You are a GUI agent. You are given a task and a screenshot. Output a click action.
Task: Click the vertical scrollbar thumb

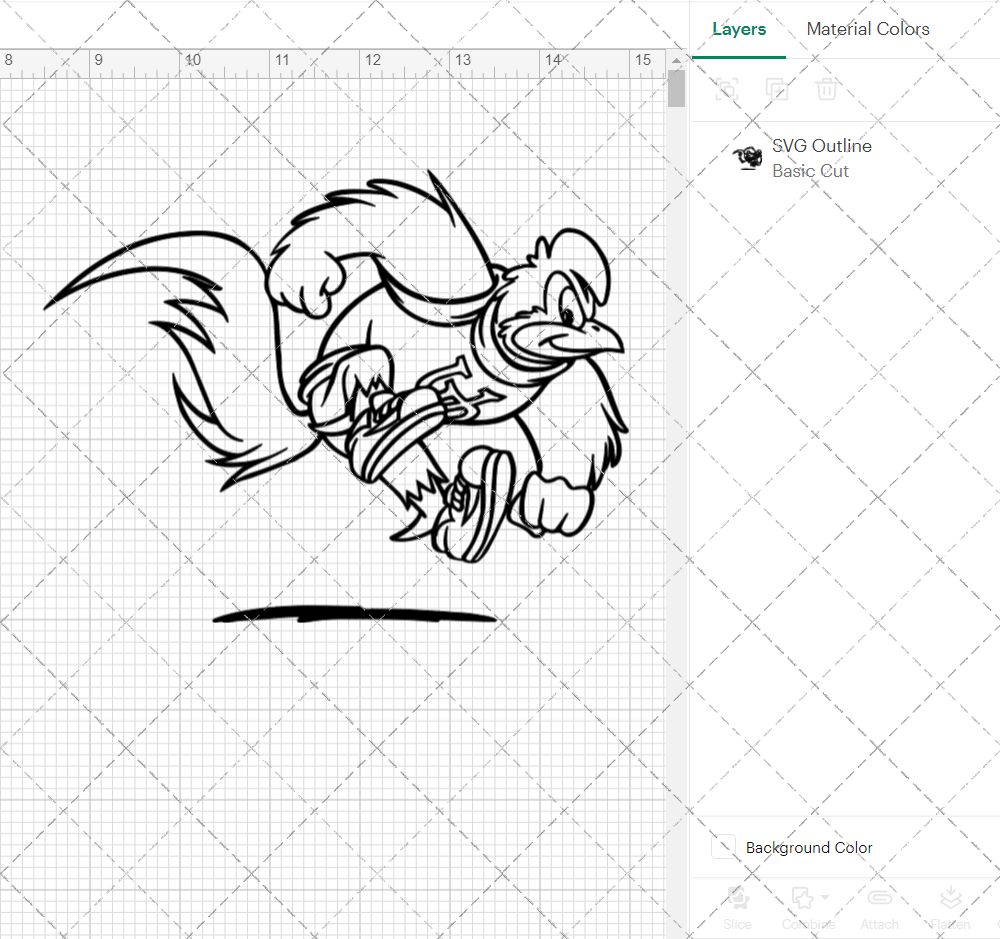pos(676,89)
